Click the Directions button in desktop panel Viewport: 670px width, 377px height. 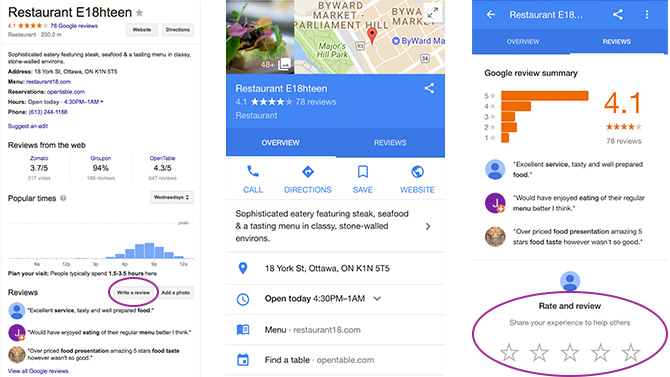178,29
